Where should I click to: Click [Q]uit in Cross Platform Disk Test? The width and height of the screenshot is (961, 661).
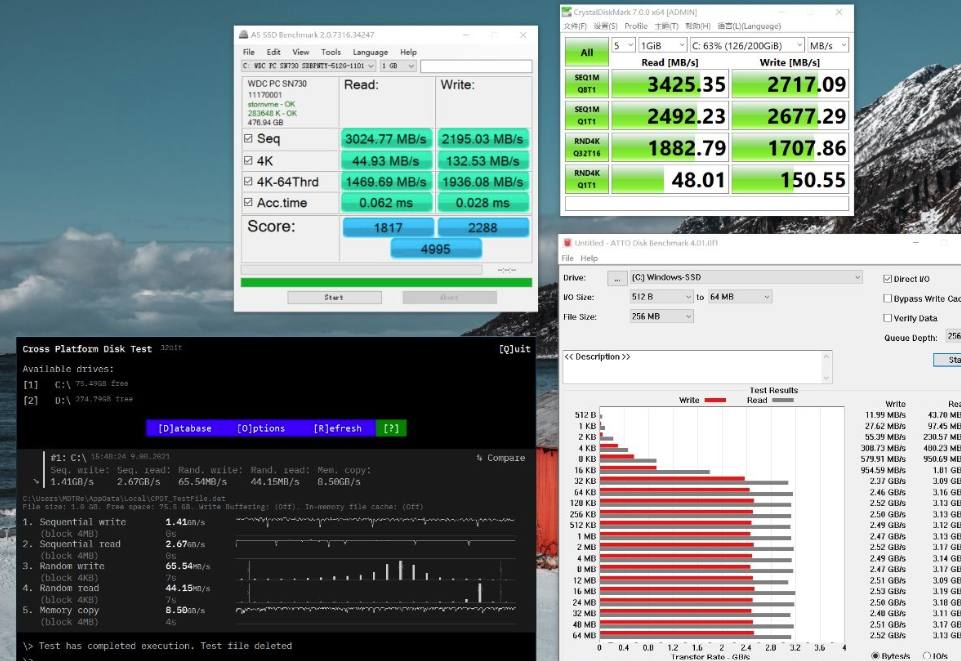(515, 349)
